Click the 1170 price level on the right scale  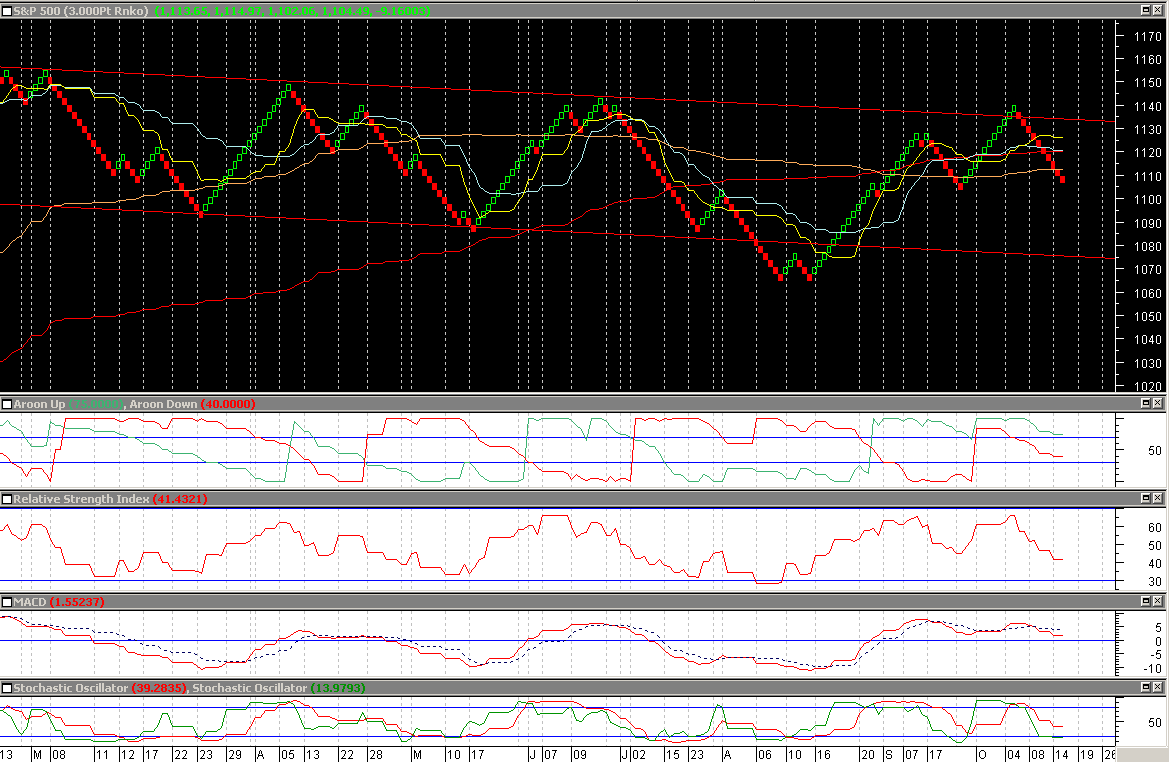coord(1148,36)
